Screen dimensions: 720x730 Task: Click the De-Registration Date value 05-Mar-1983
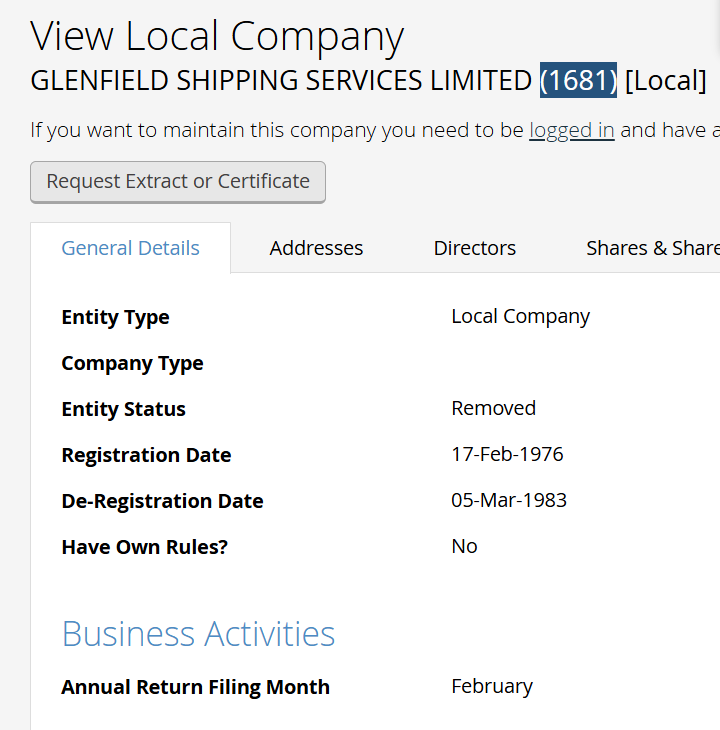point(509,500)
